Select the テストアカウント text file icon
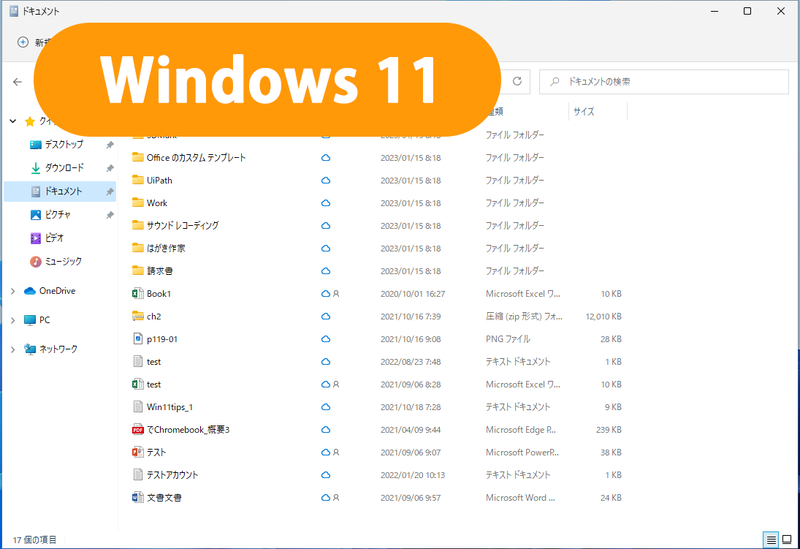This screenshot has width=800, height=549. [138, 475]
